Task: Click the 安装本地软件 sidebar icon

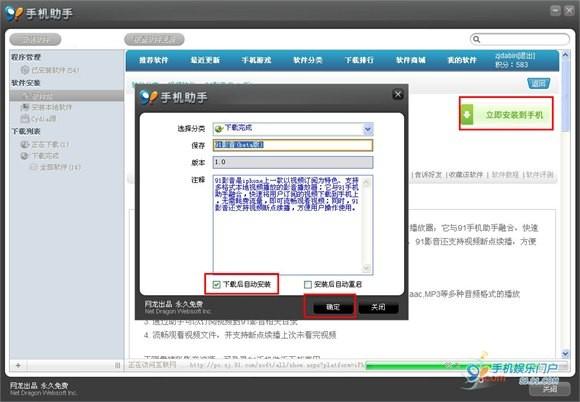Action: coord(25,107)
